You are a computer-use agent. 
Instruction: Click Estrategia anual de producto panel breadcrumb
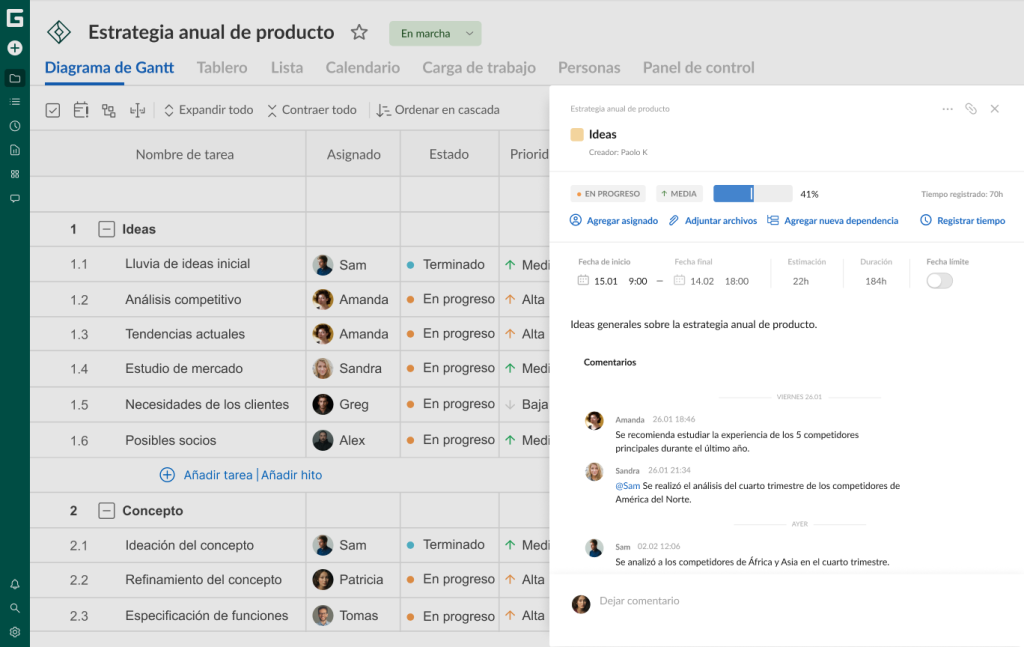coord(620,109)
